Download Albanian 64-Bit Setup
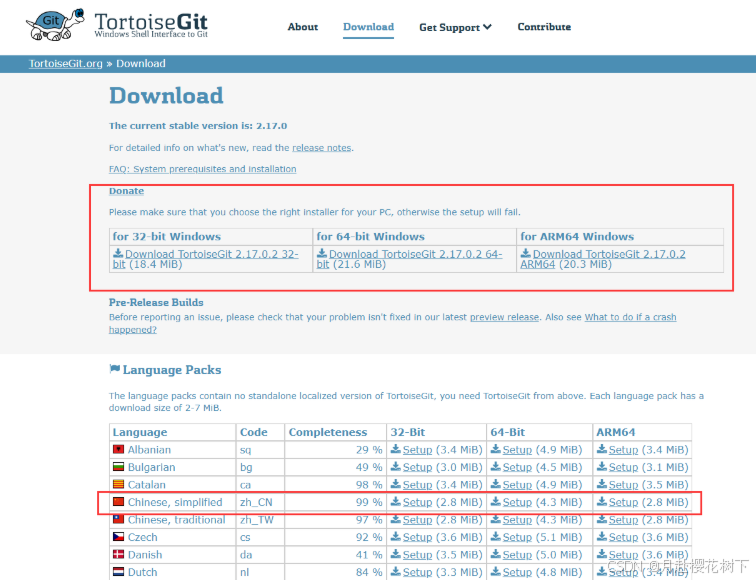 [517, 450]
